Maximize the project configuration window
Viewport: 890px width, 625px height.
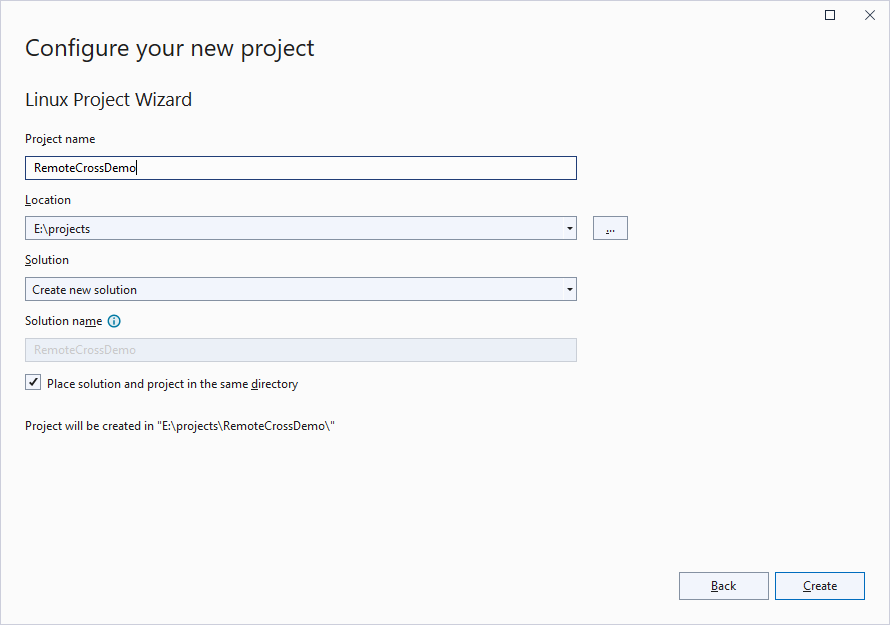(x=830, y=15)
